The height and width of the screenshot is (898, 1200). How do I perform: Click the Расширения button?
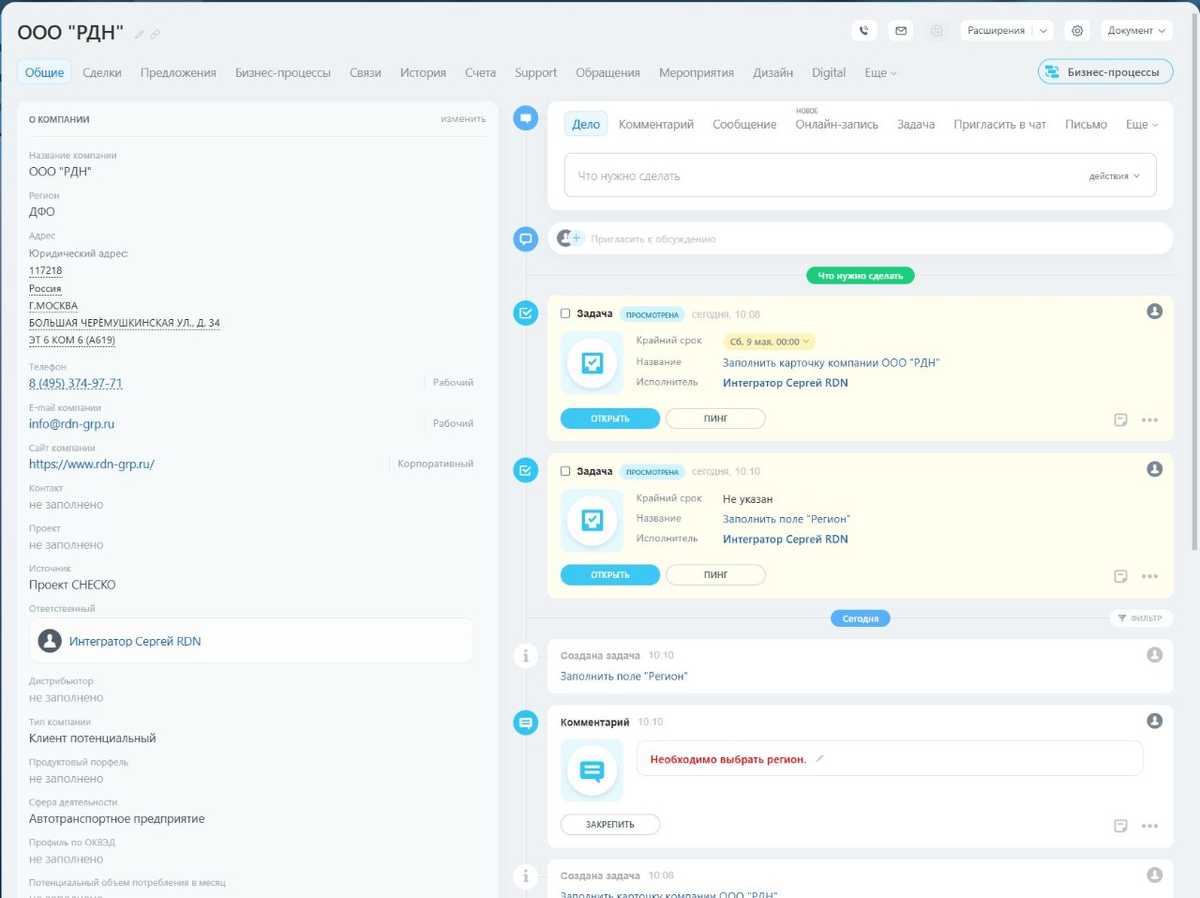pos(996,31)
